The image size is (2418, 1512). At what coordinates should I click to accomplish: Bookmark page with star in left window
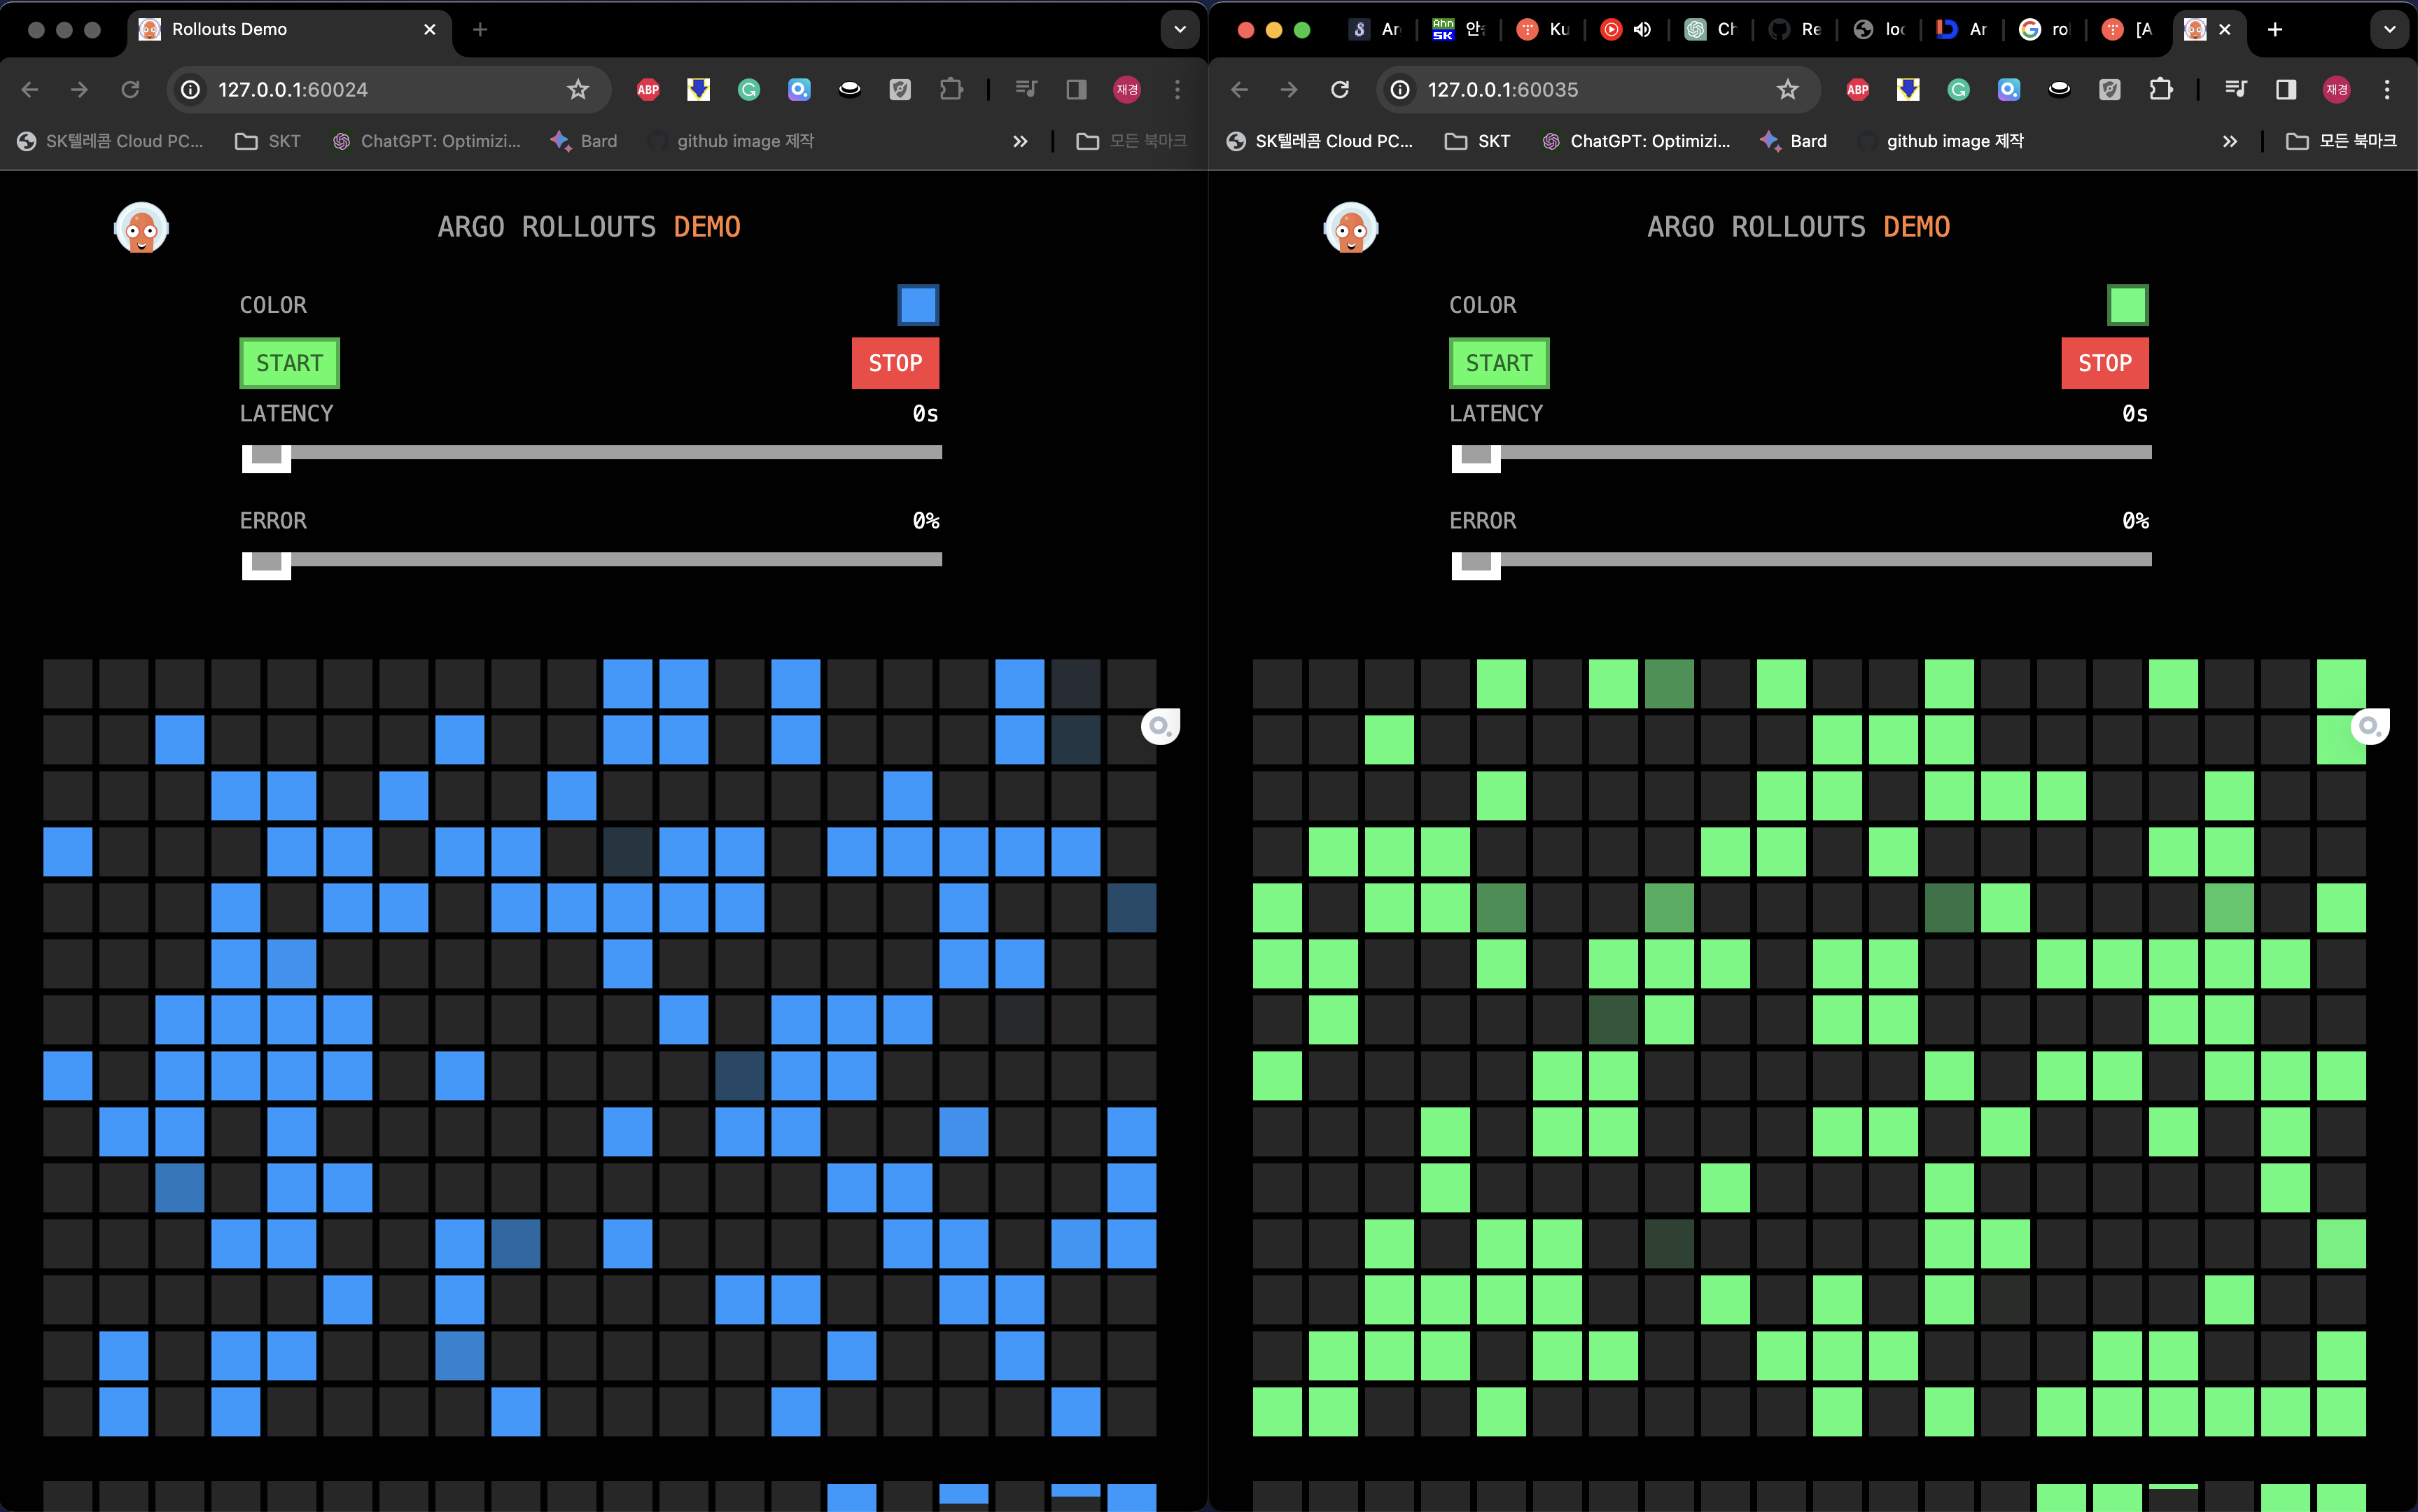point(578,90)
